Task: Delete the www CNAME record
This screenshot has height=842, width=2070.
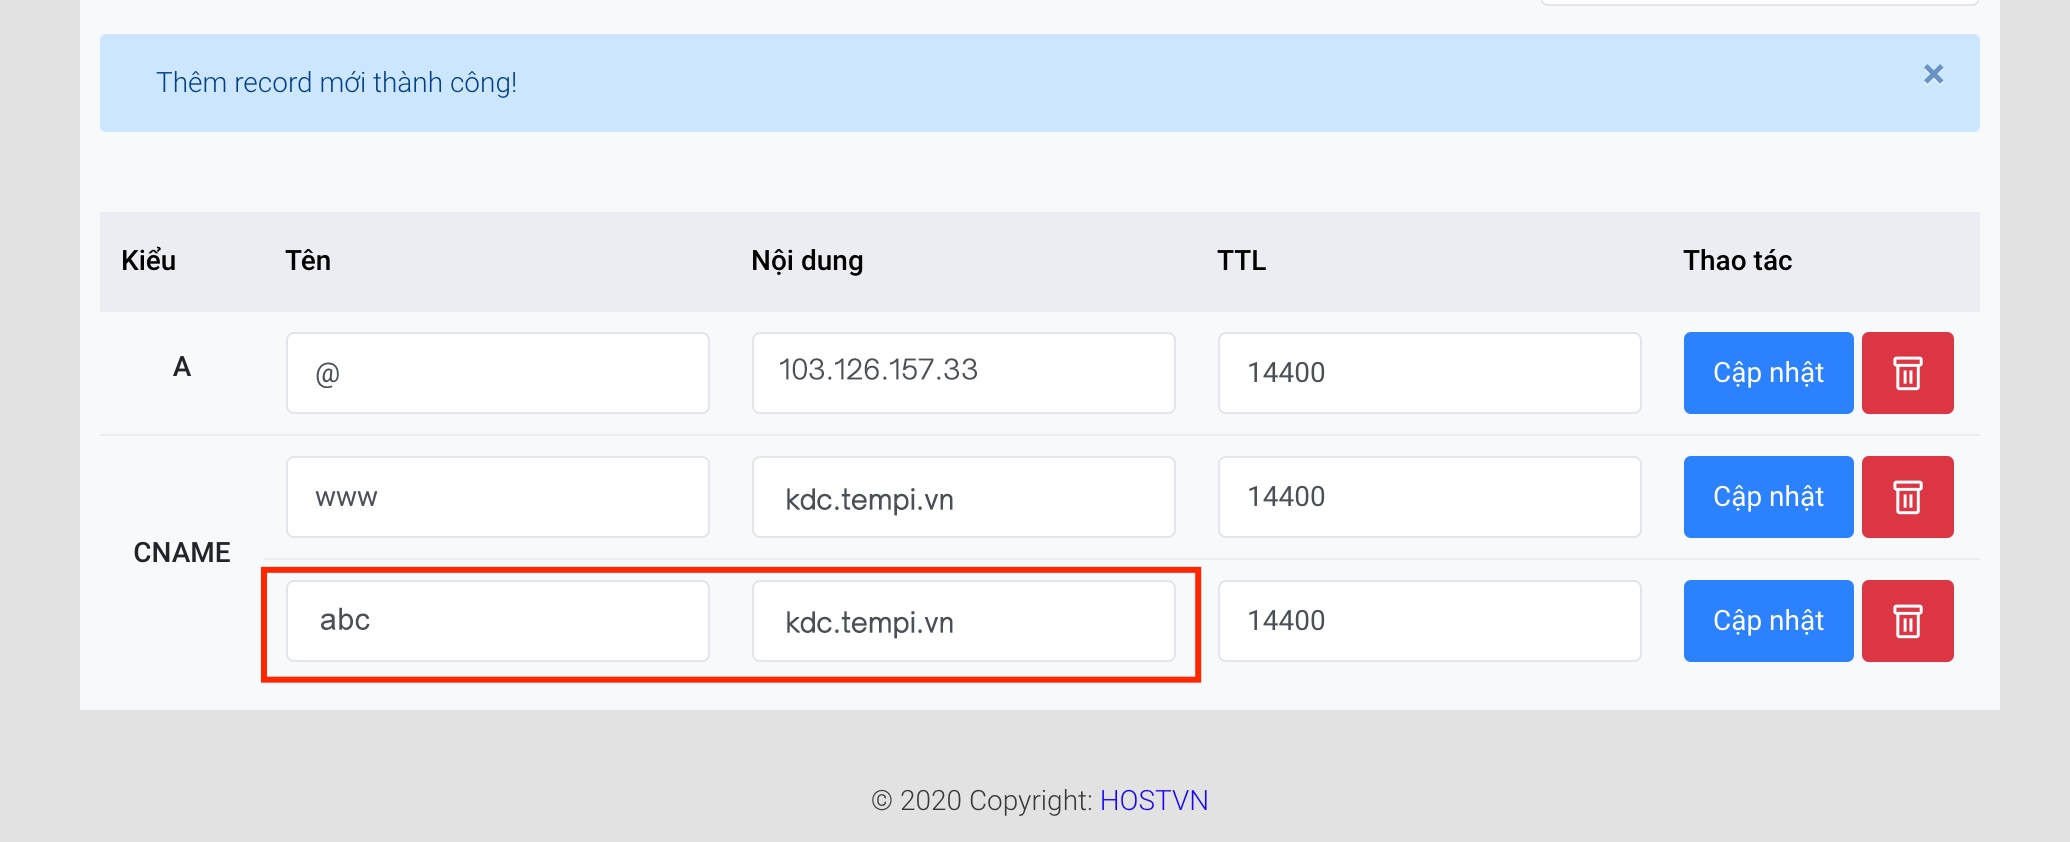Action: (1907, 497)
